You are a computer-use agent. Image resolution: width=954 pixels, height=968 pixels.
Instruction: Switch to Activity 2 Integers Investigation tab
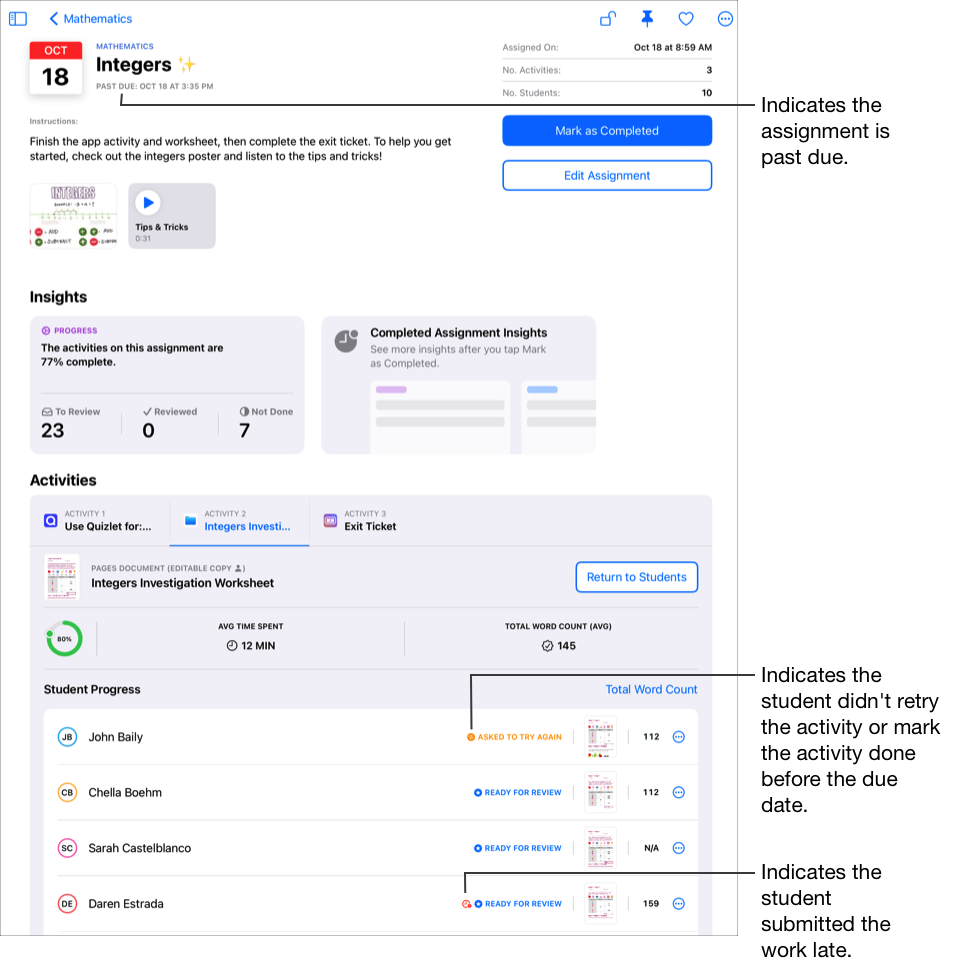click(240, 520)
